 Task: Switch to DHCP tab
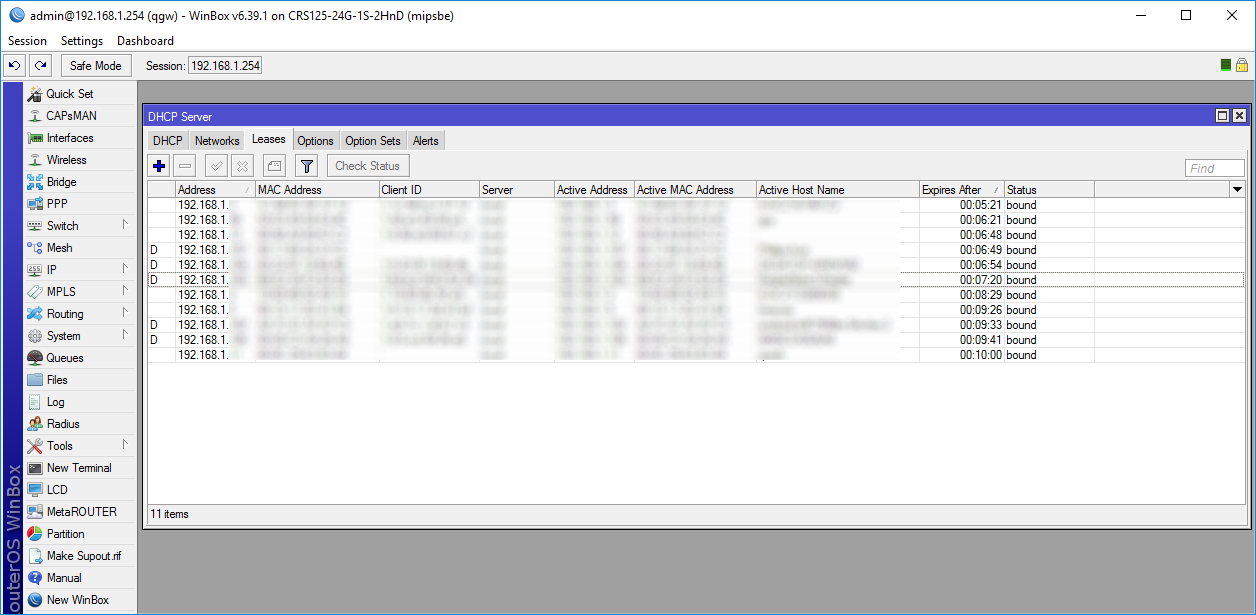[x=168, y=141]
